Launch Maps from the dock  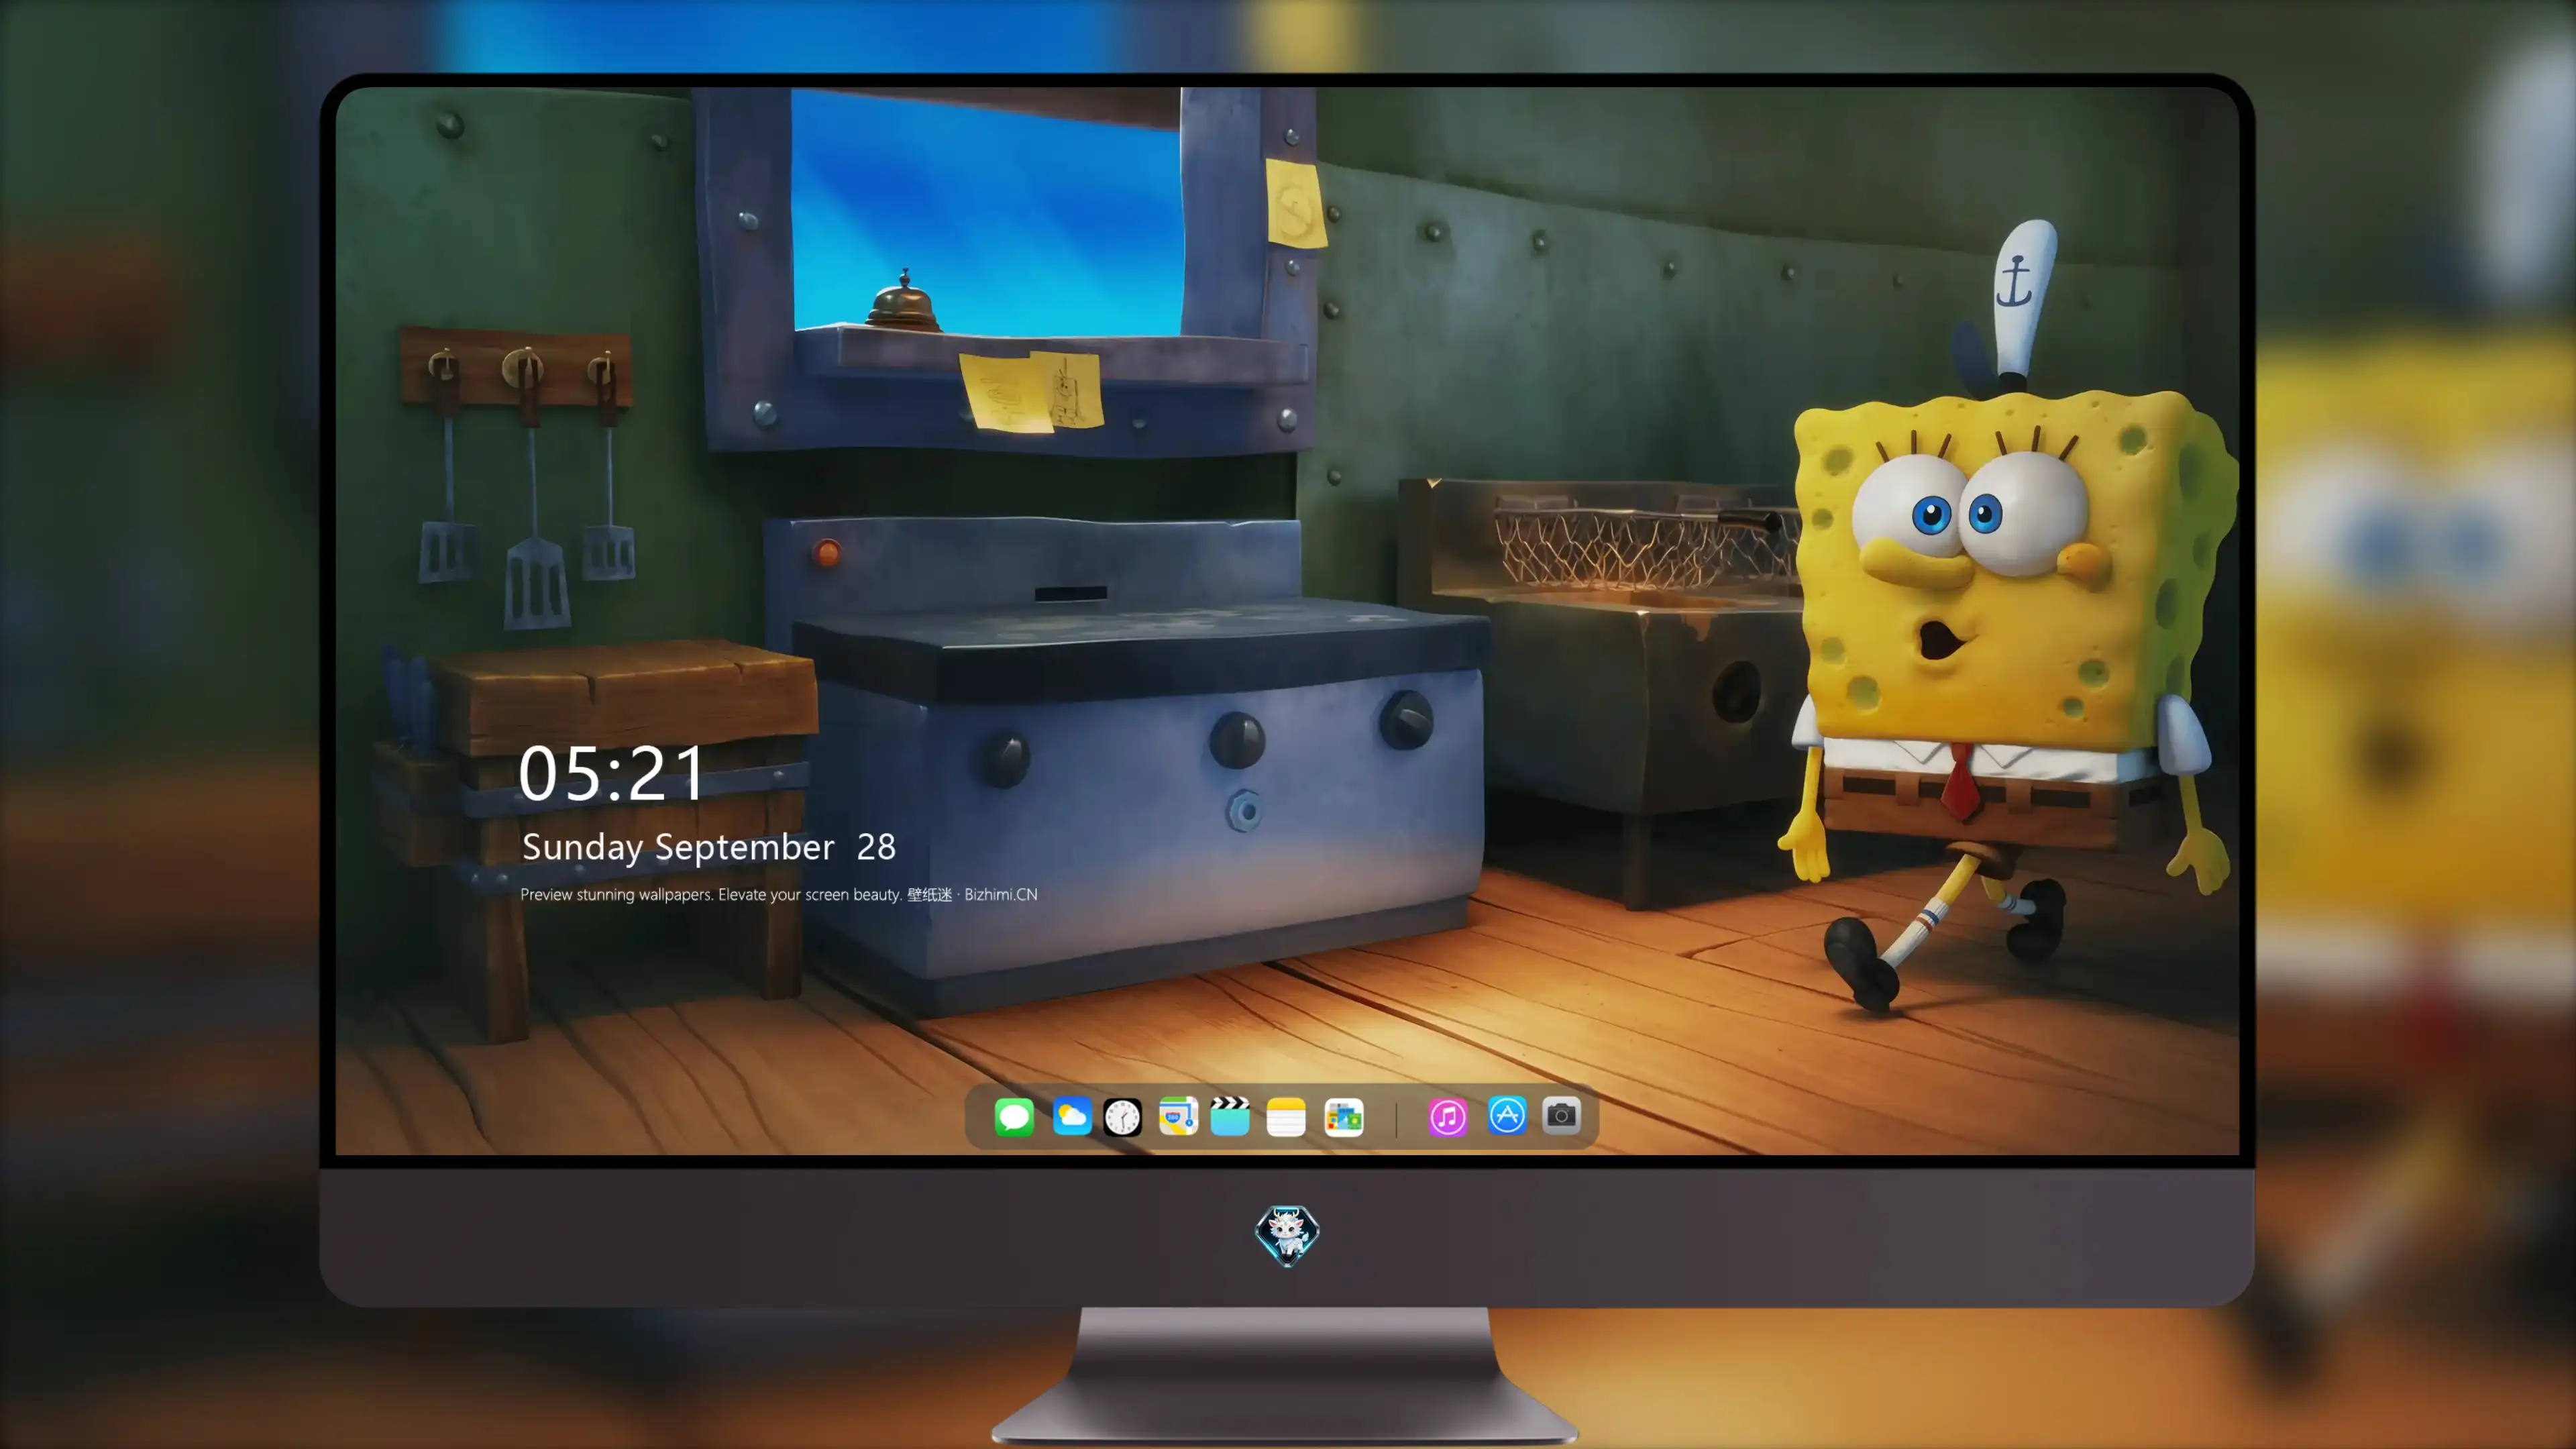tap(1178, 1116)
